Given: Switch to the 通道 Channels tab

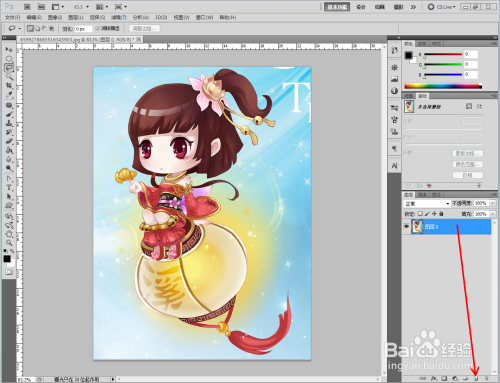Looking at the screenshot, I should (x=422, y=195).
